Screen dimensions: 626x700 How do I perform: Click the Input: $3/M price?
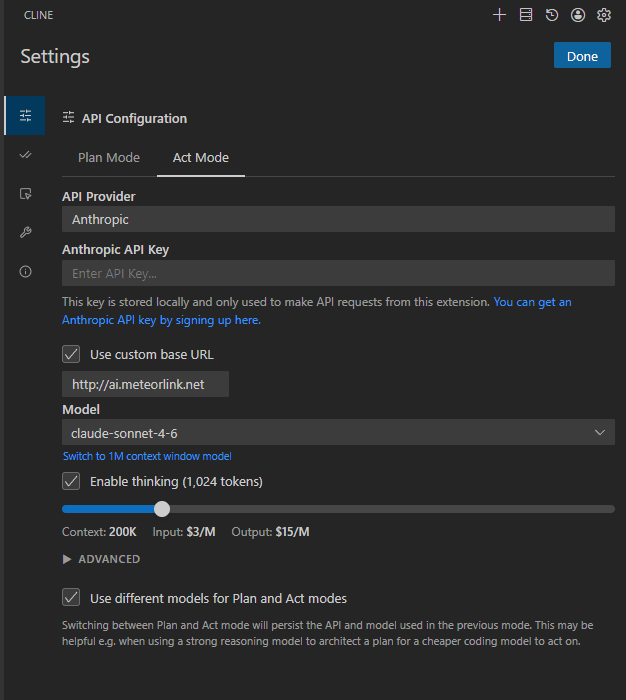click(184, 532)
